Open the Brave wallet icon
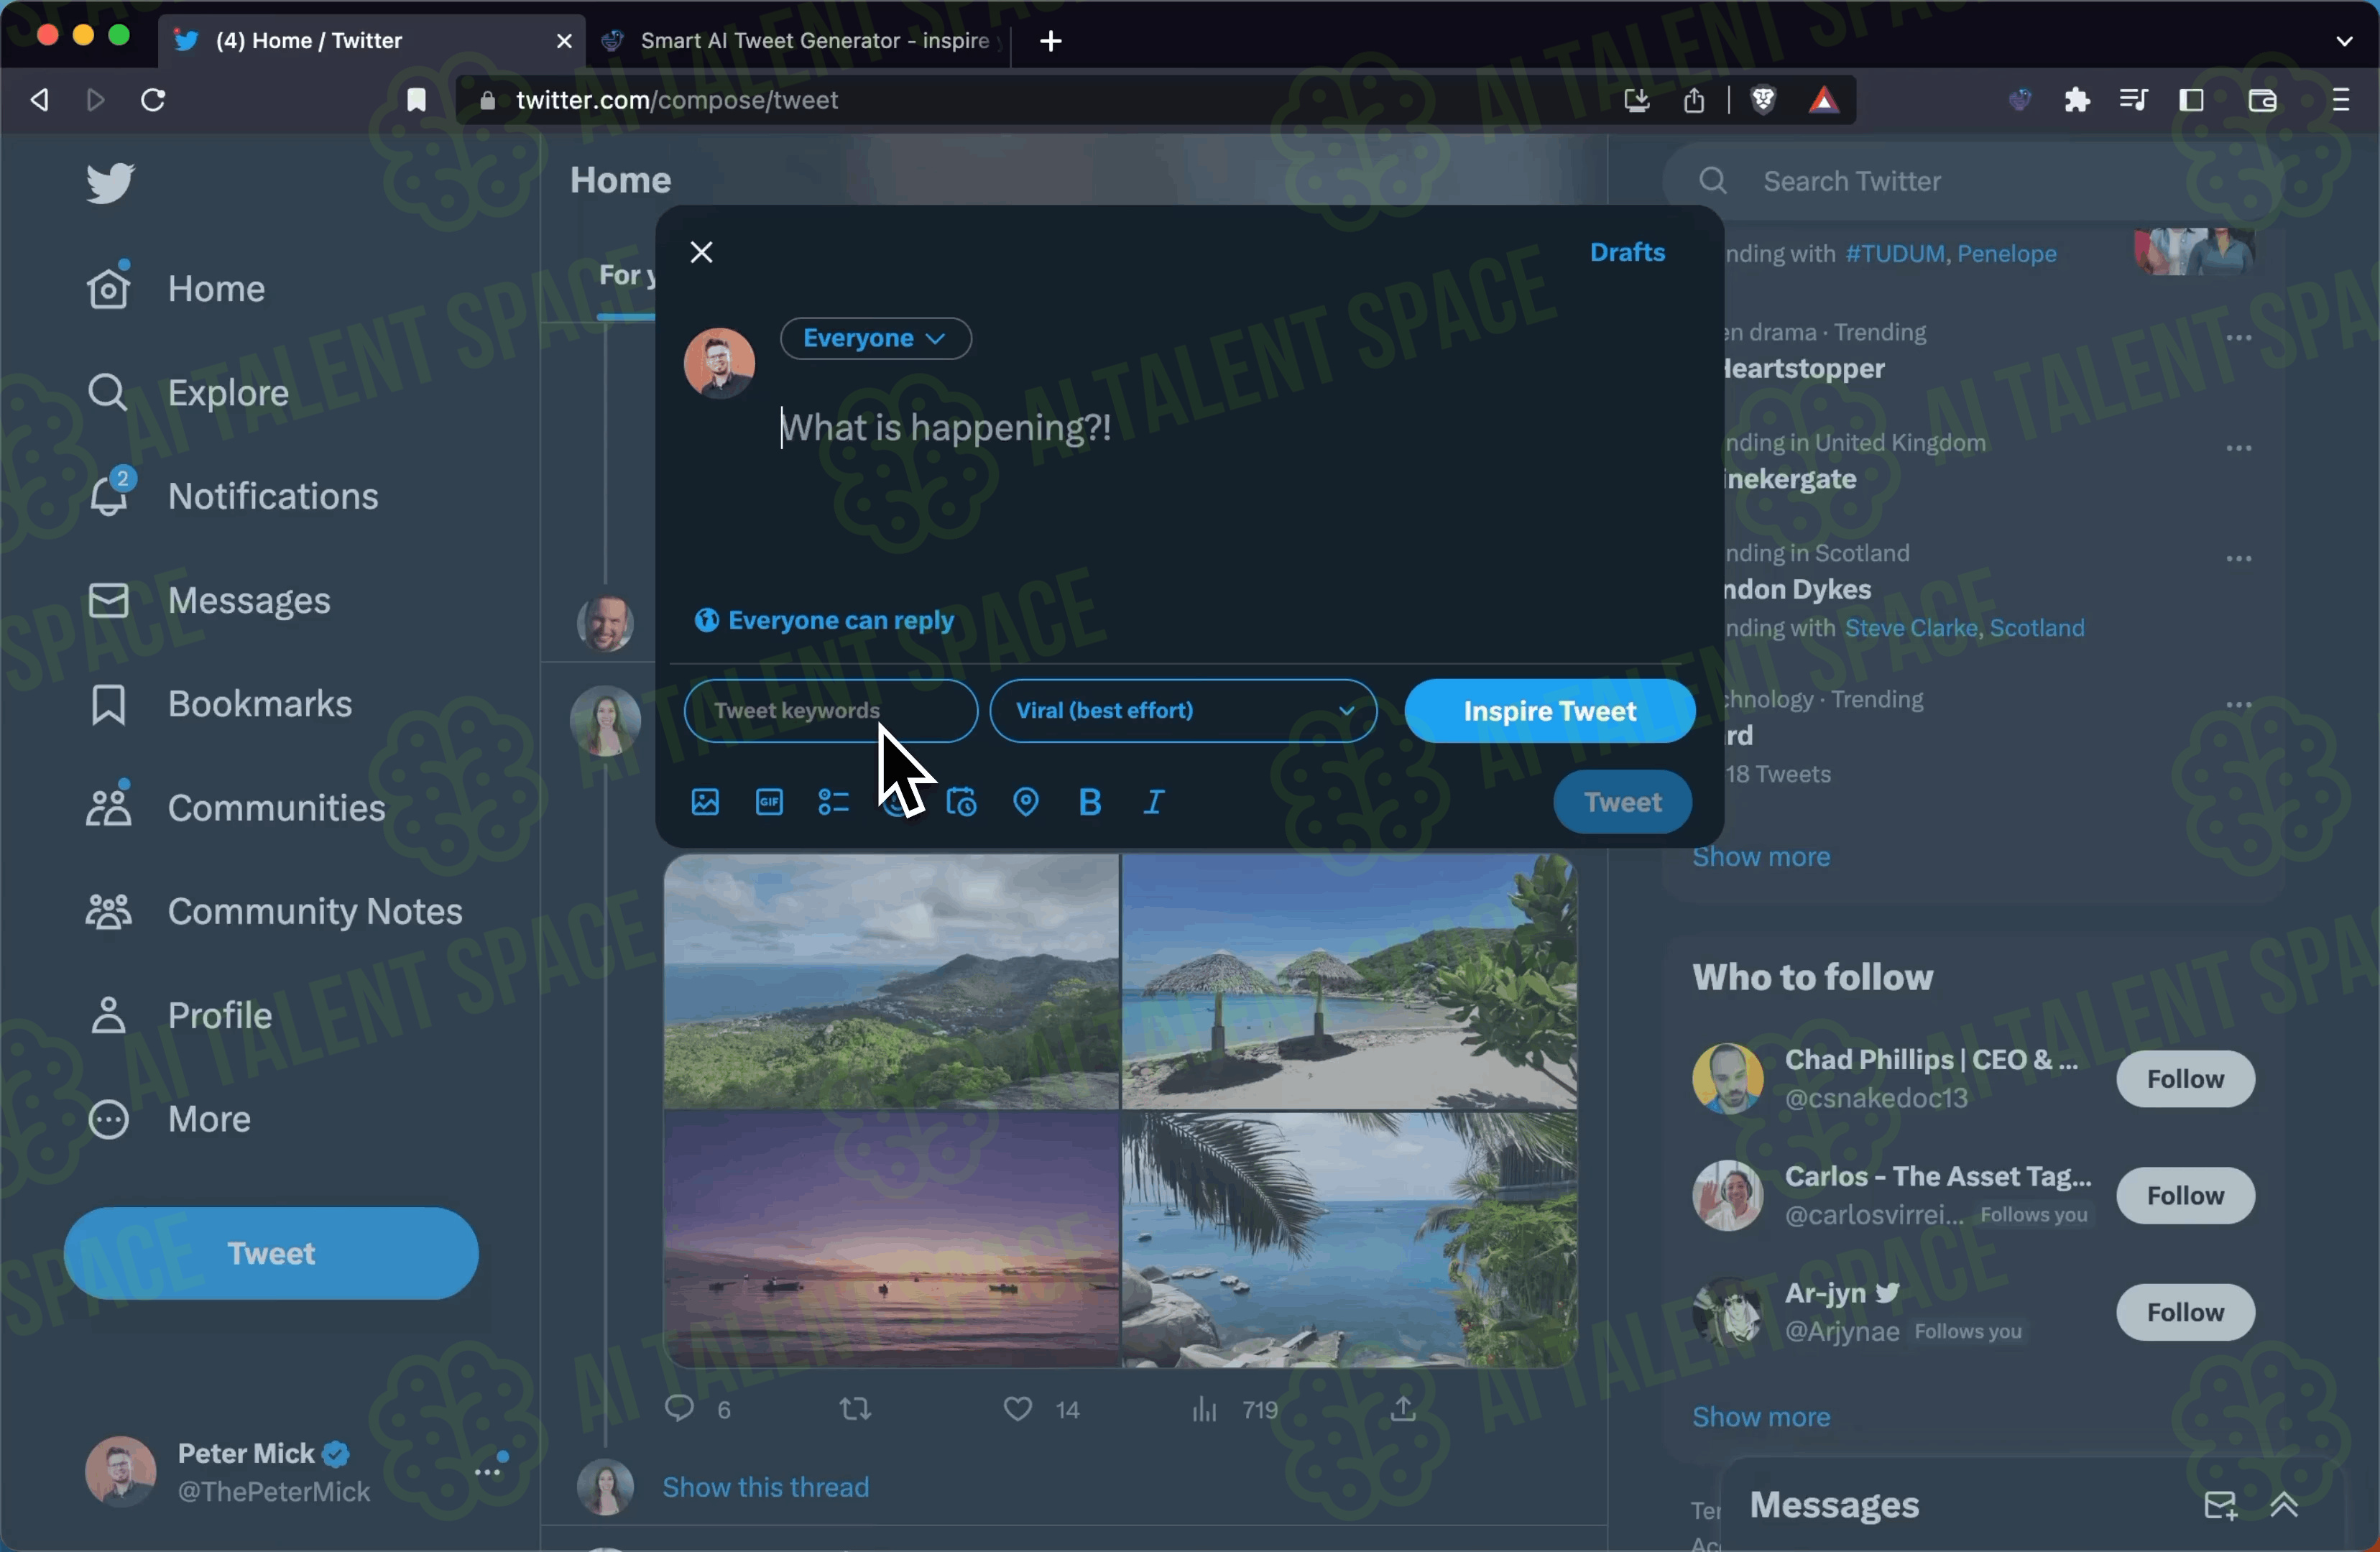The width and height of the screenshot is (2380, 1552). click(2263, 100)
